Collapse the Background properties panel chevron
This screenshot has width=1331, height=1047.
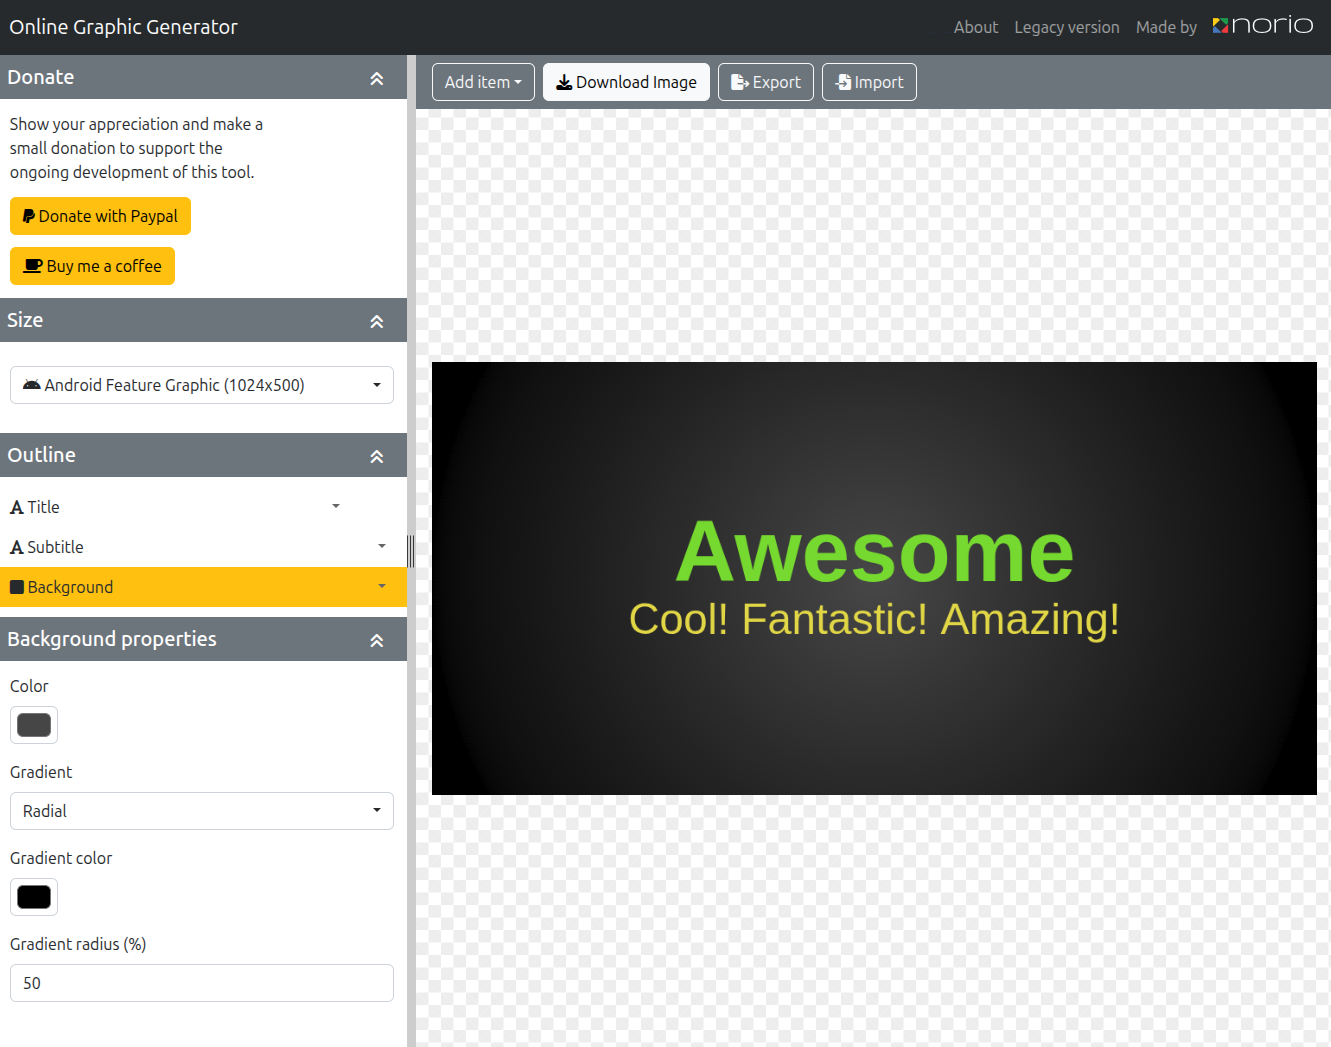point(377,640)
